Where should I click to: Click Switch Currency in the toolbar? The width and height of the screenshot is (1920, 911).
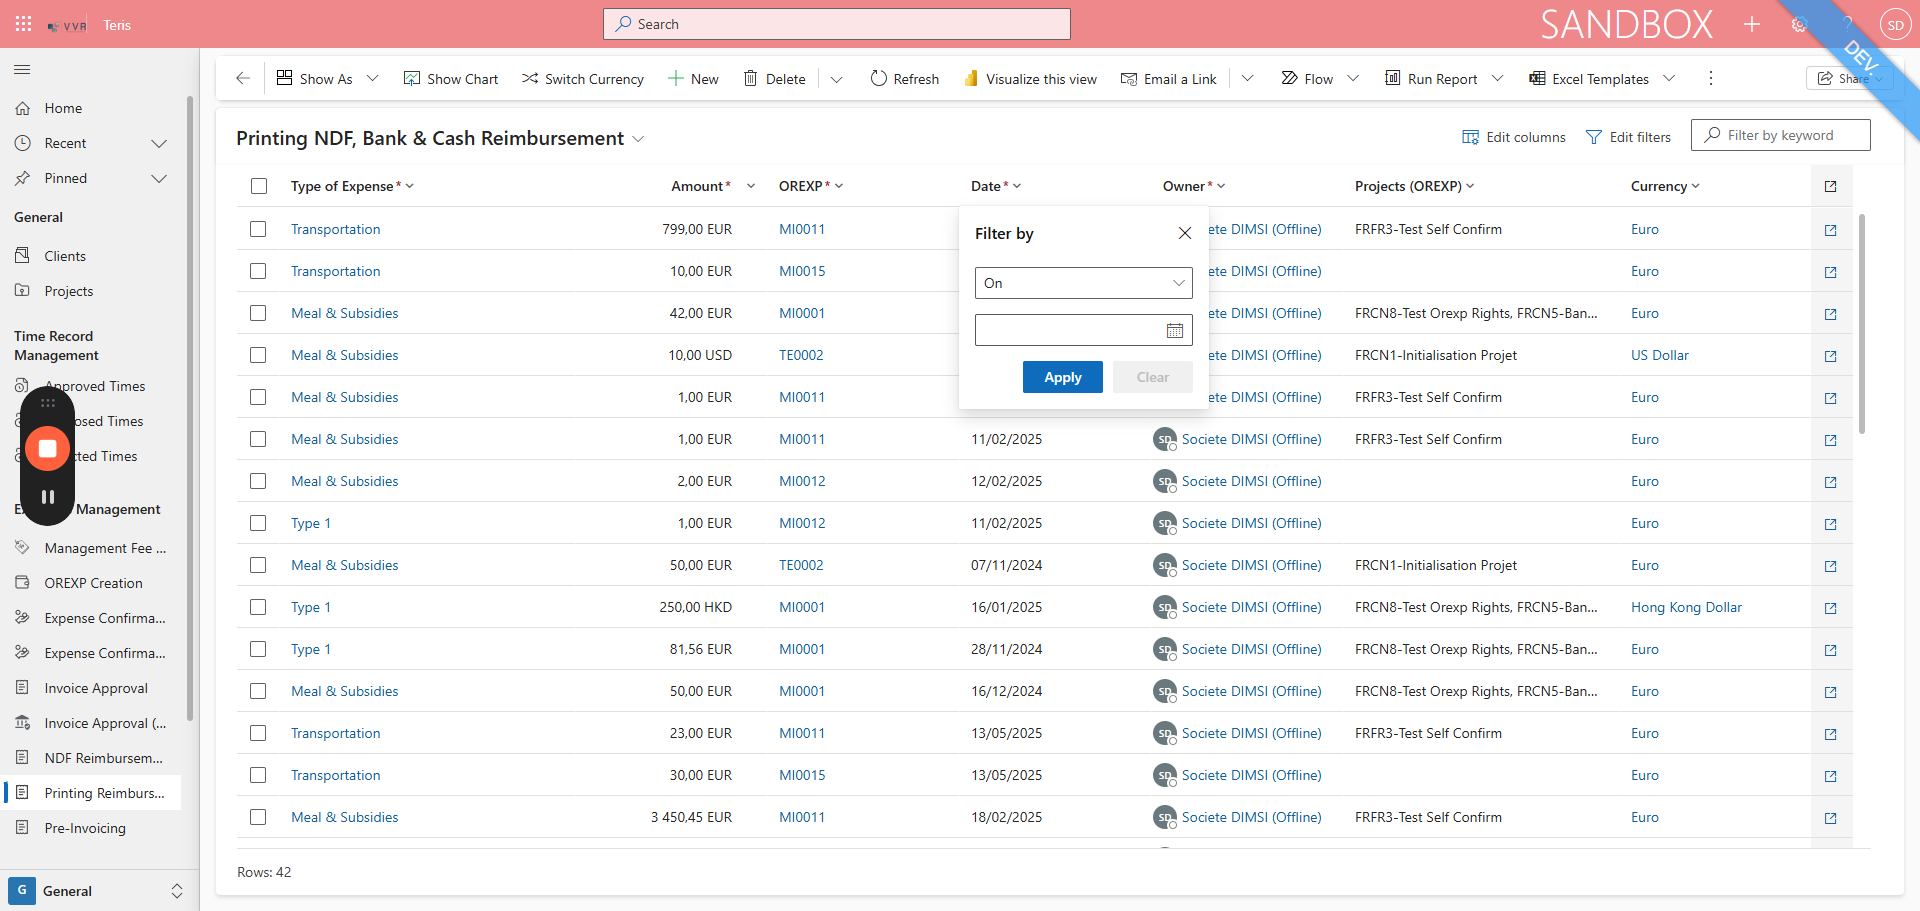tap(583, 78)
